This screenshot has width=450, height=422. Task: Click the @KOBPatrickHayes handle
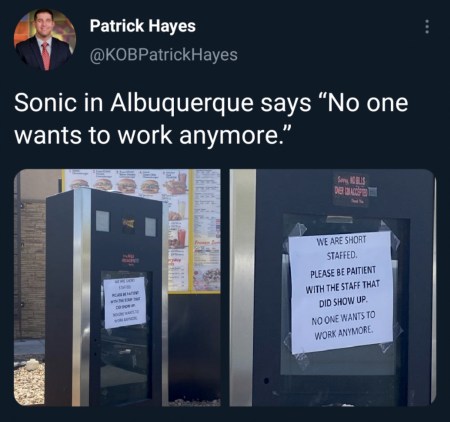[x=164, y=55]
